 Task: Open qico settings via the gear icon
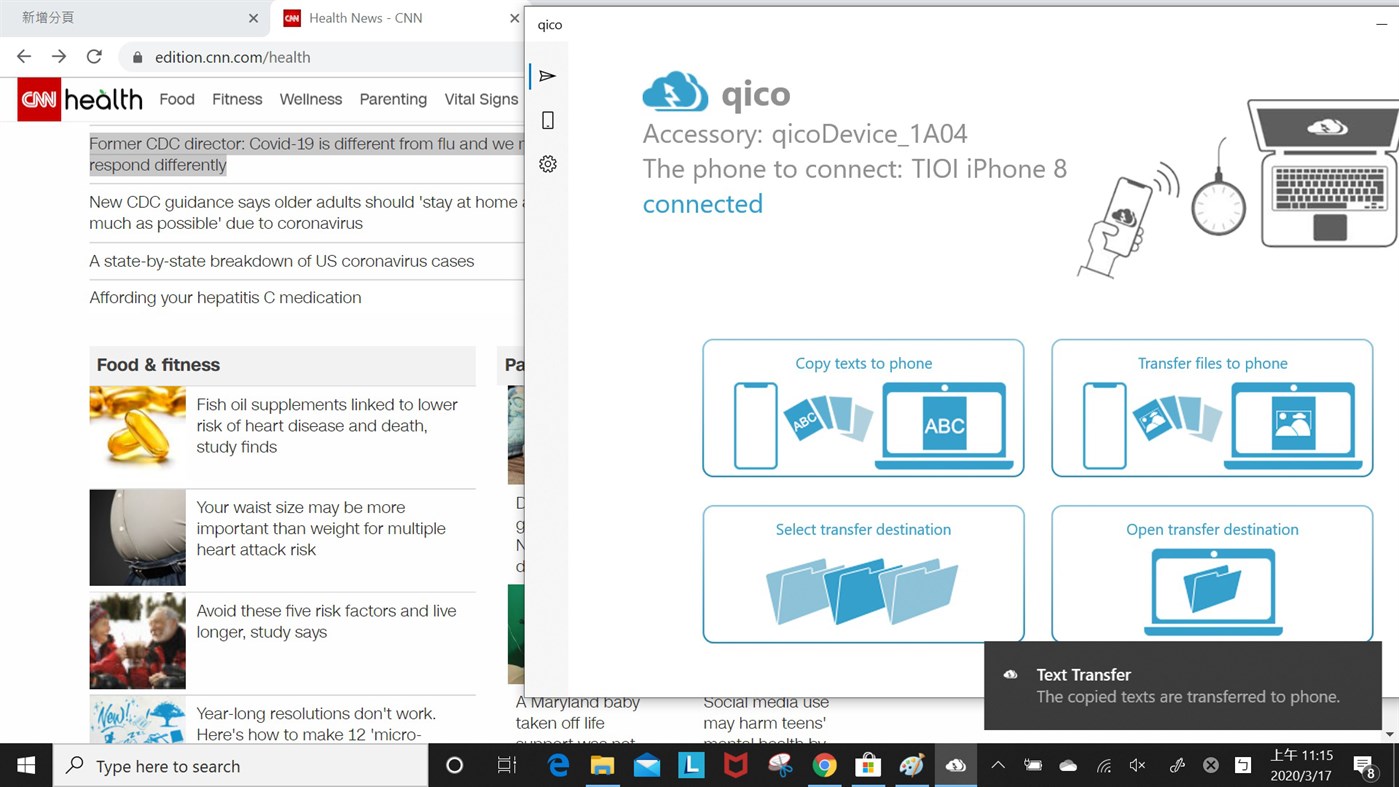pos(547,163)
